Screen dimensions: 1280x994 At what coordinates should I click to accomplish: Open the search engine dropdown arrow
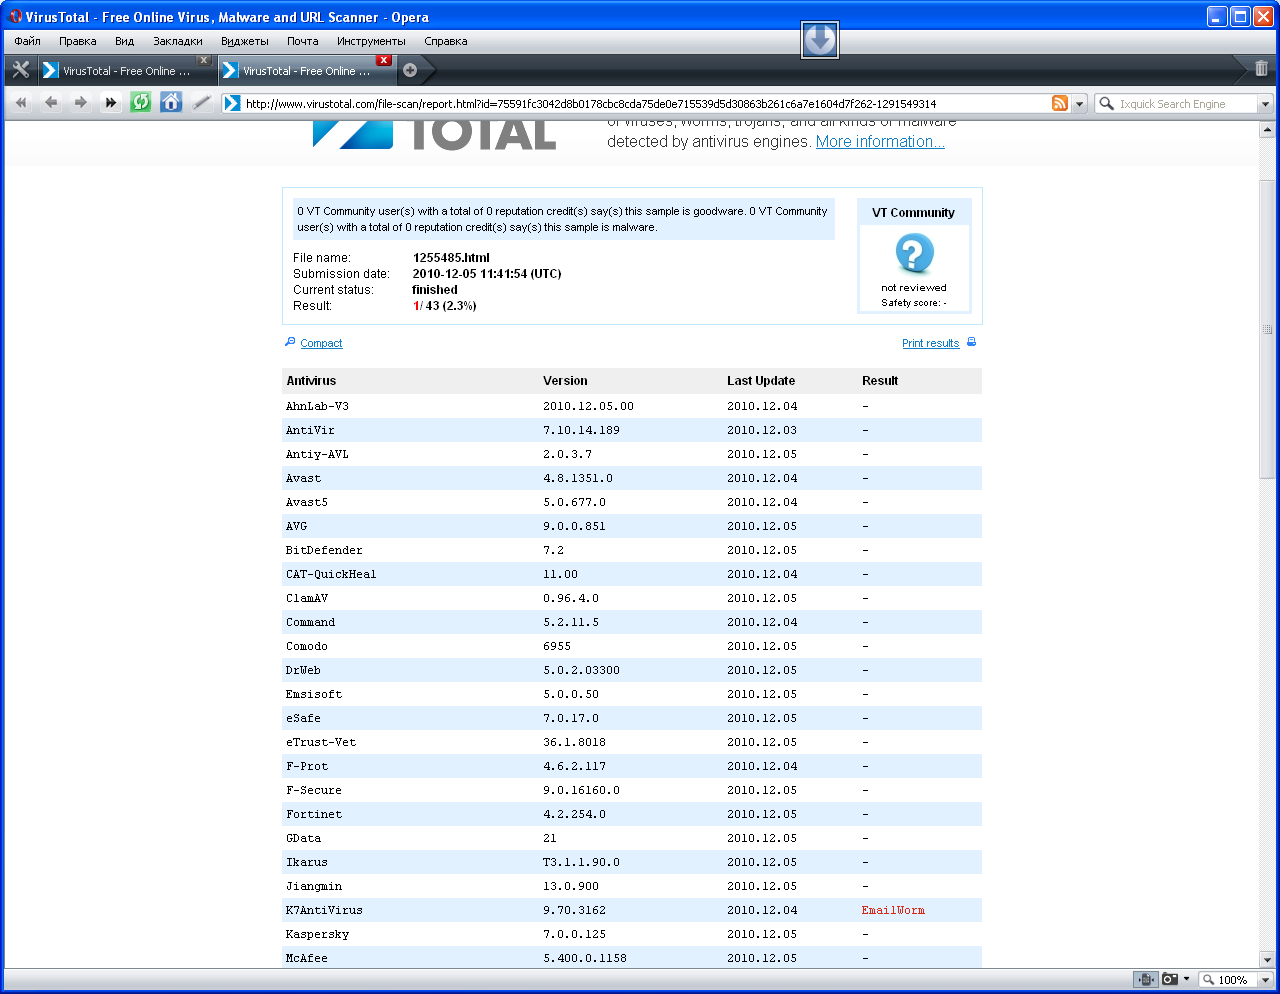[1265, 104]
